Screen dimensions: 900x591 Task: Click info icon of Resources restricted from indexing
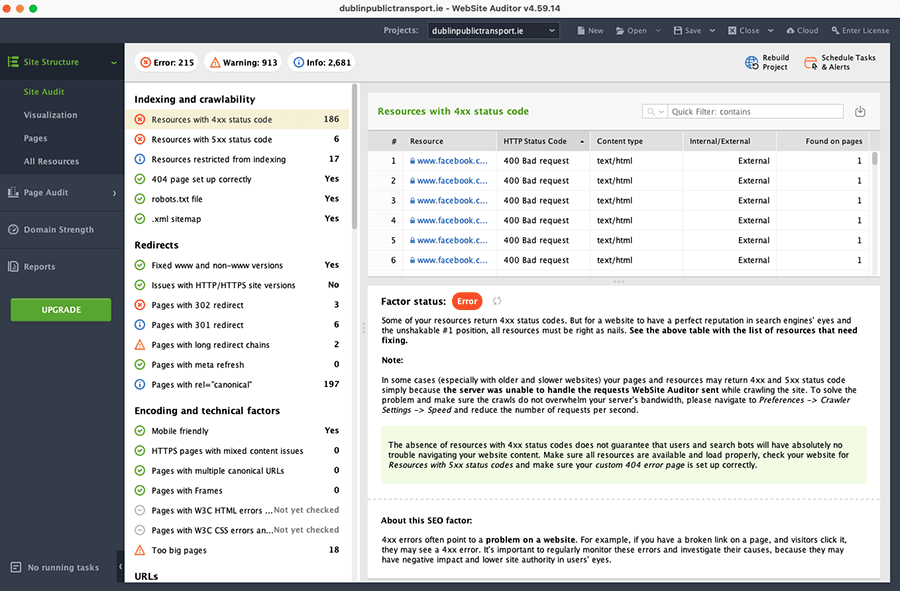pyautogui.click(x=139, y=159)
